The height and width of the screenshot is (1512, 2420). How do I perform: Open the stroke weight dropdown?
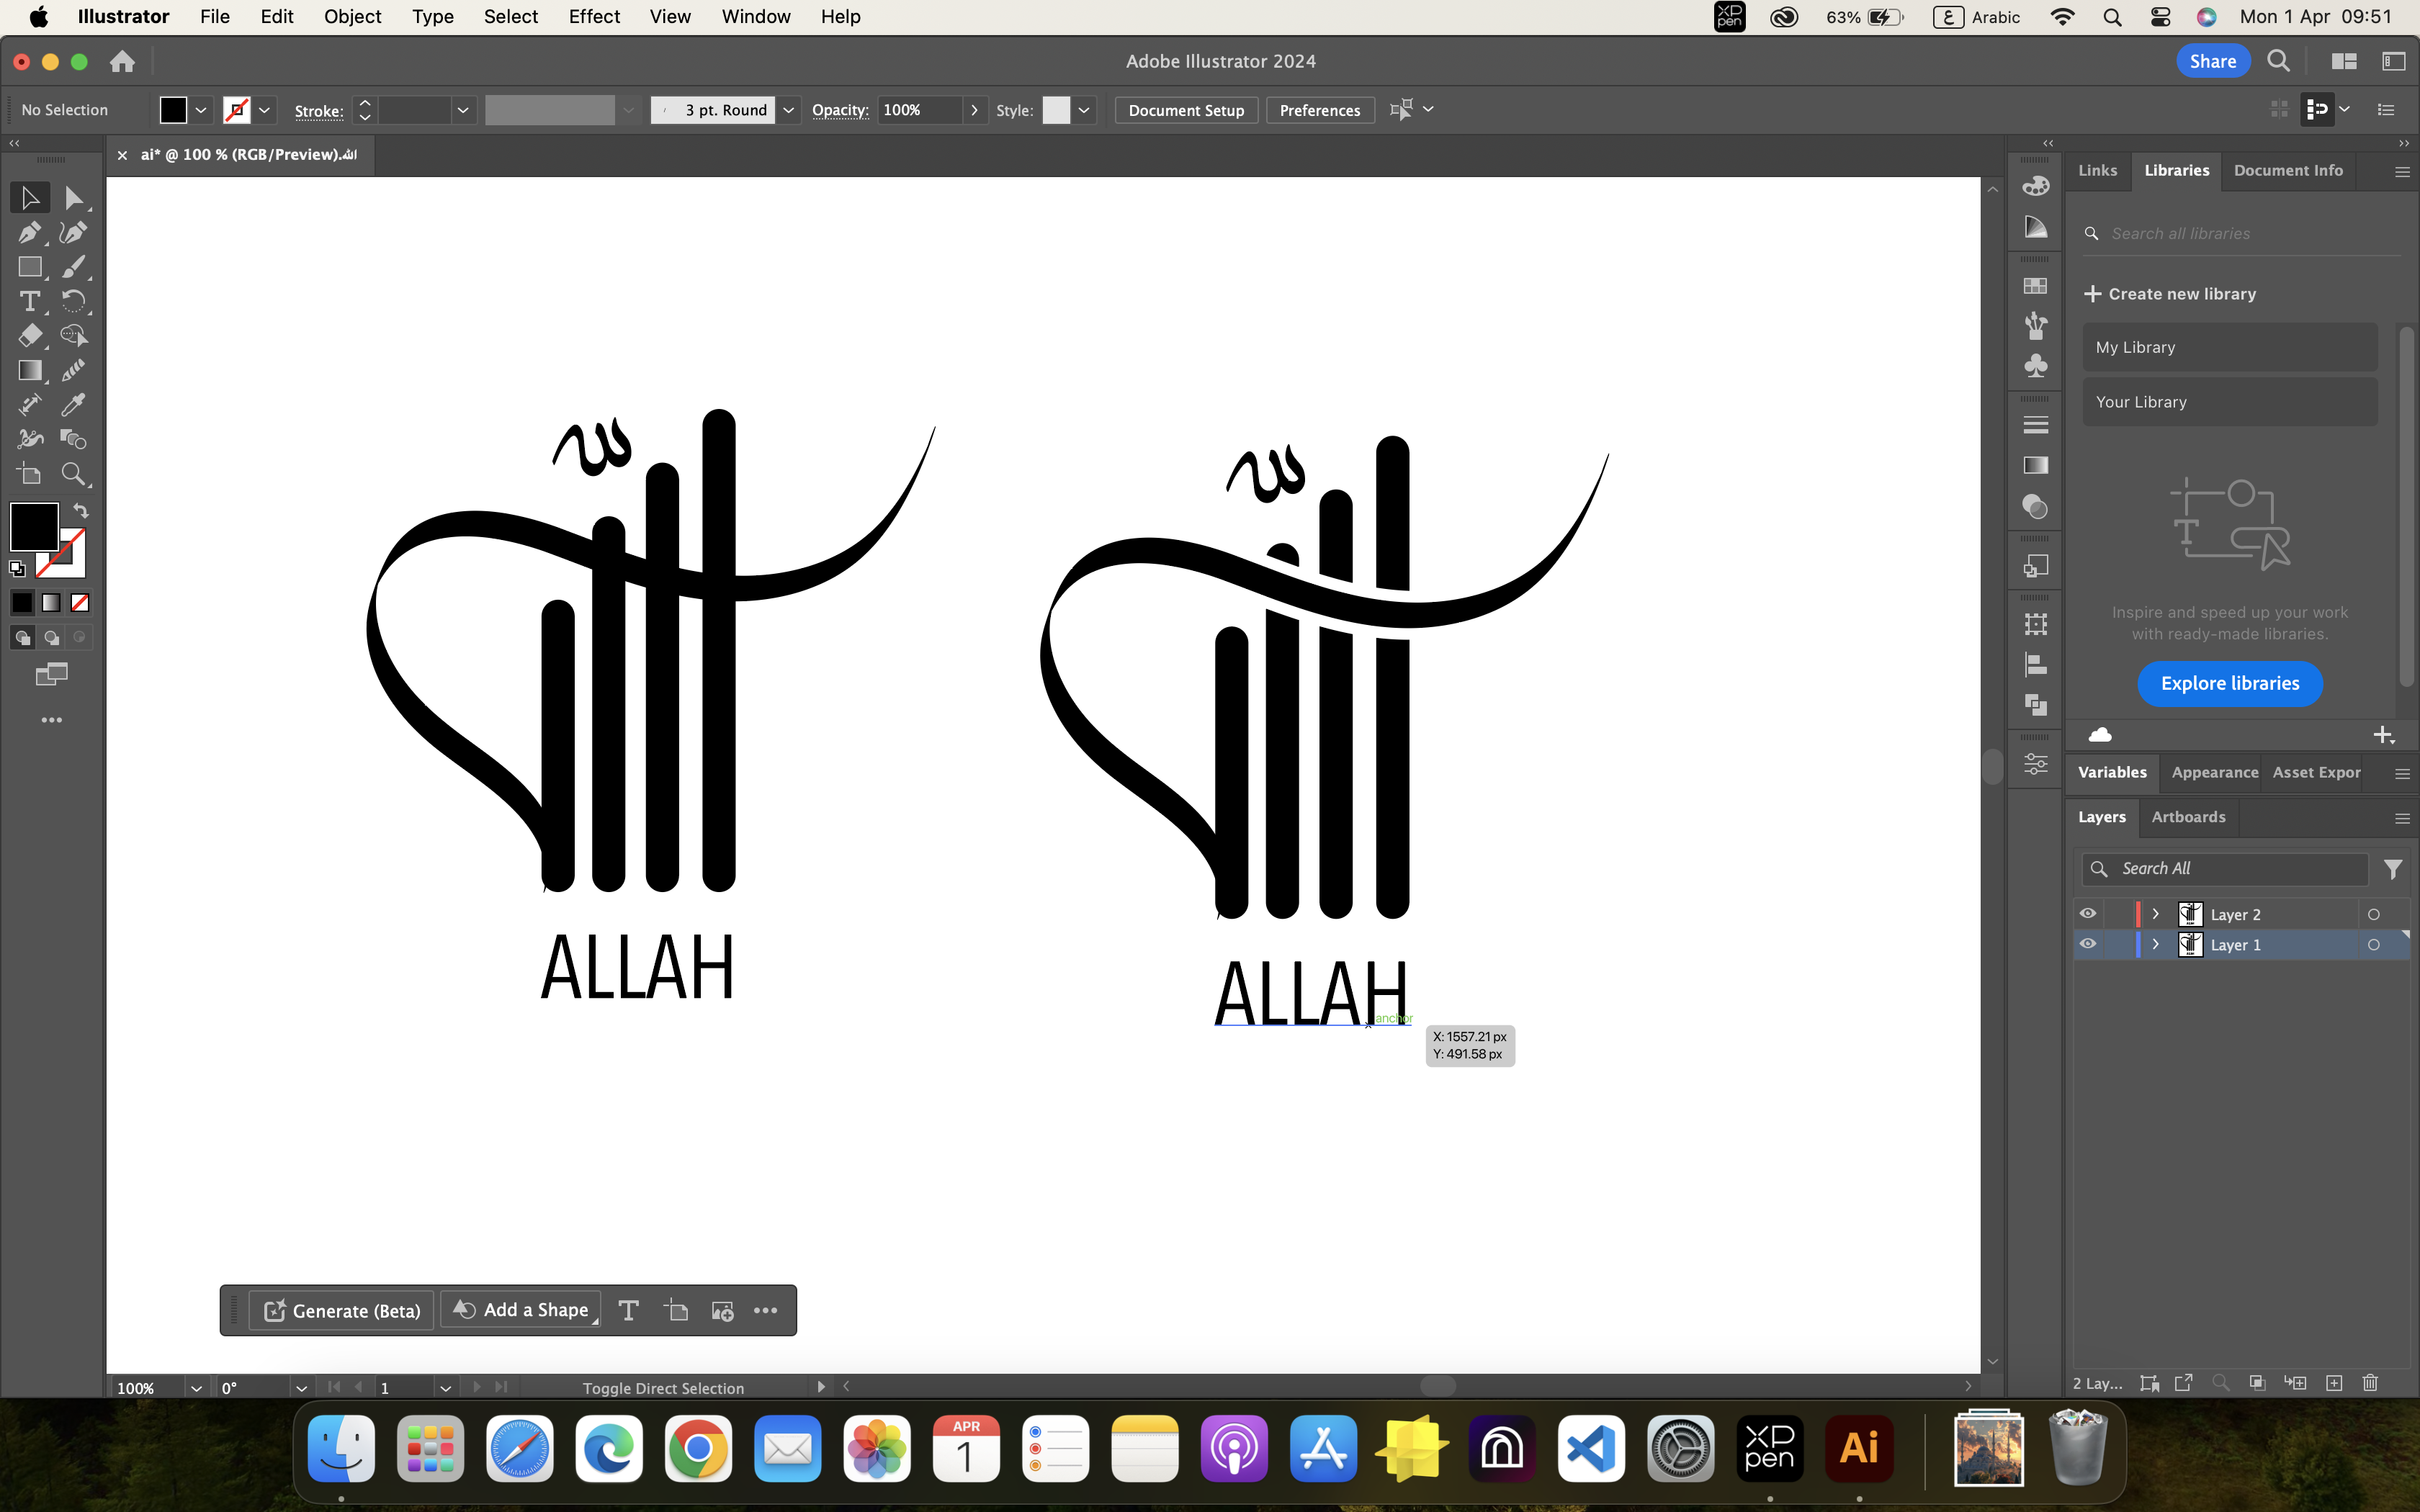(463, 110)
